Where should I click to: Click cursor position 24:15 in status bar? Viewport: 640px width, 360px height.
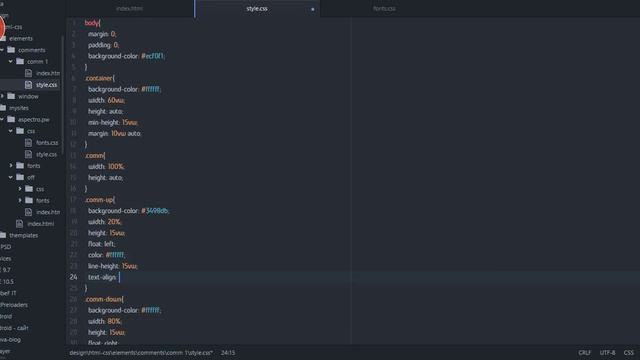coord(228,352)
